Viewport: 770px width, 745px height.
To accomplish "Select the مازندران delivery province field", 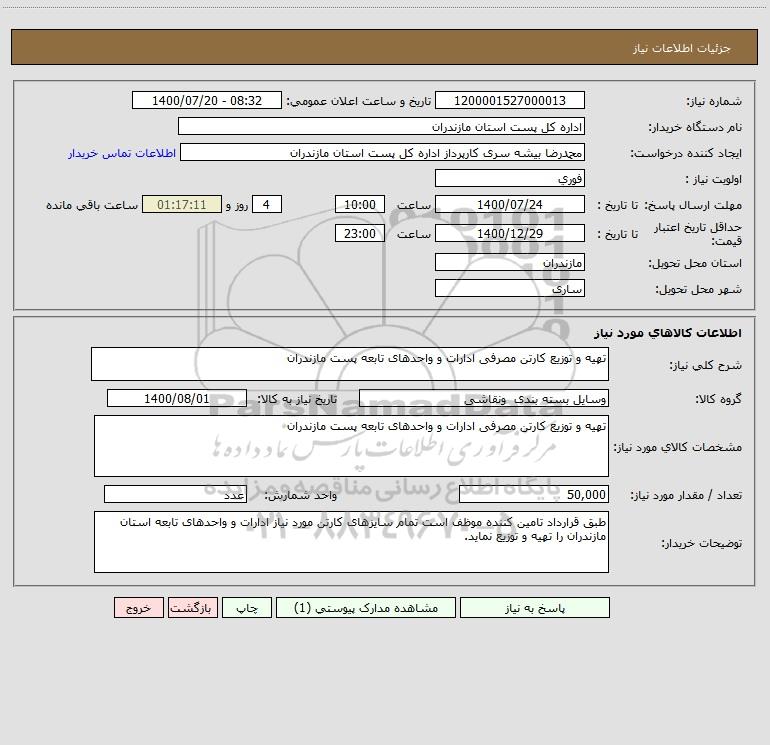I will (x=510, y=262).
